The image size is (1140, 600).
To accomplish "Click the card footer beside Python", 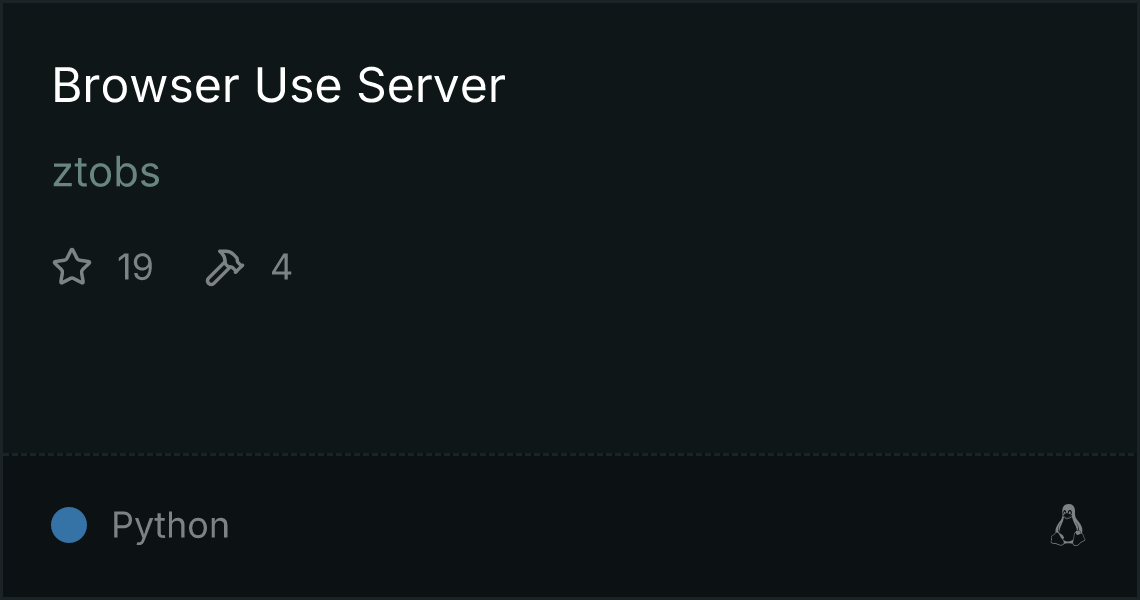I will coord(618,525).
